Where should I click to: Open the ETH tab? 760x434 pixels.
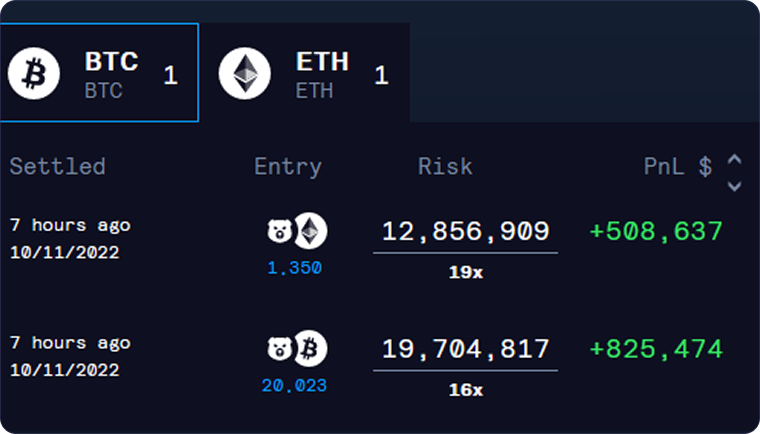305,73
